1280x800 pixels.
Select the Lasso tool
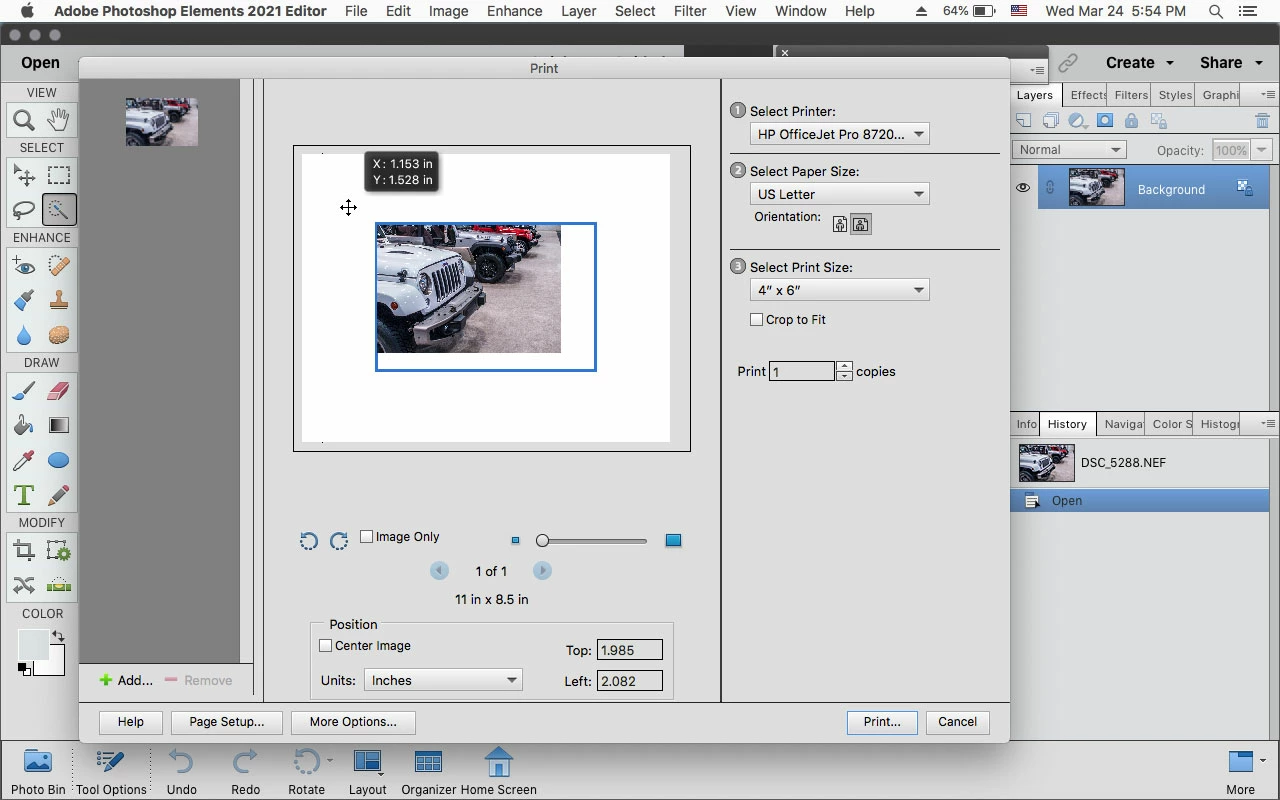coord(24,210)
